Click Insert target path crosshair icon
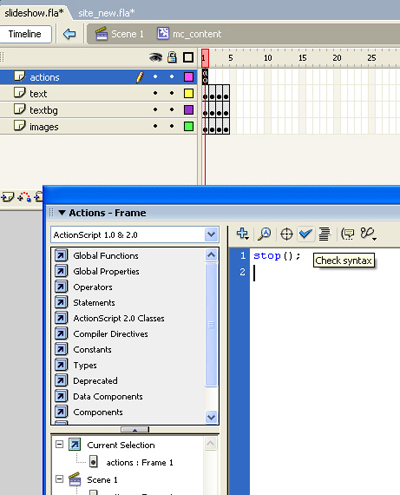 [287, 234]
